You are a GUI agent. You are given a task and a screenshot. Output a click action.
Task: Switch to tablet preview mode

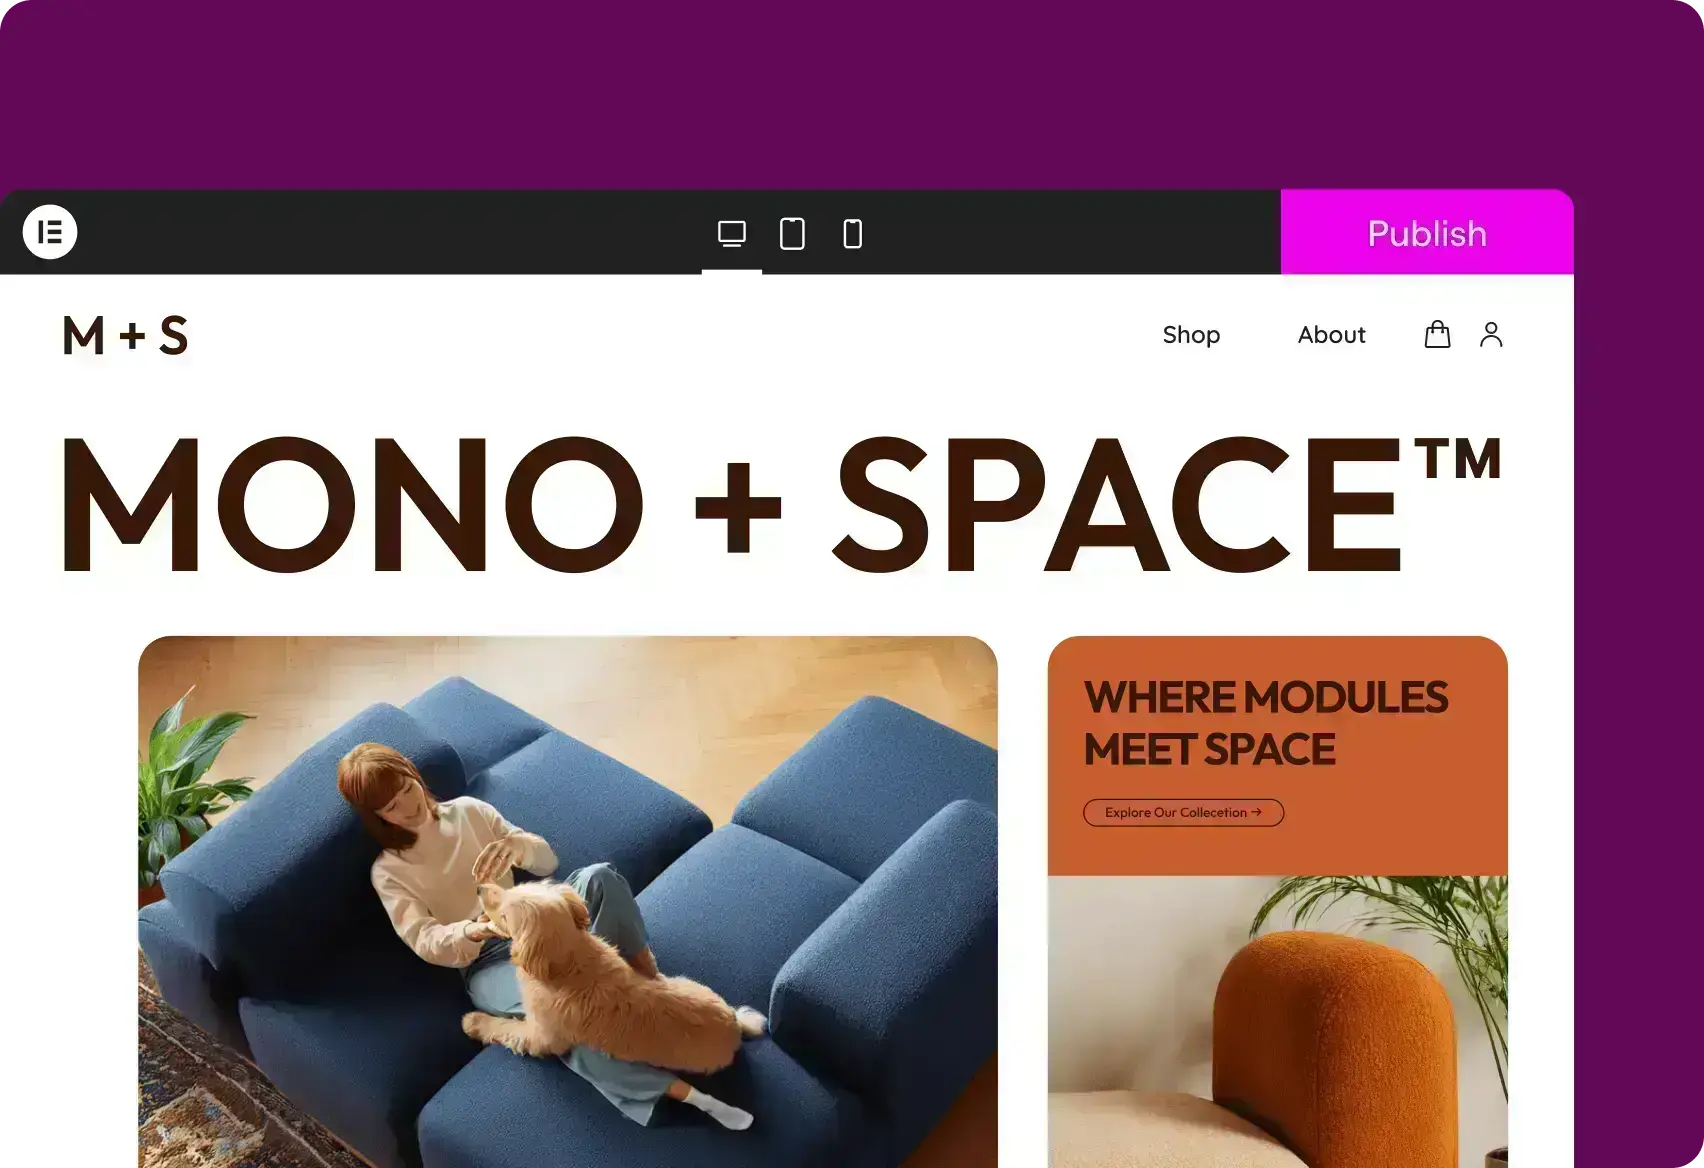[792, 233]
